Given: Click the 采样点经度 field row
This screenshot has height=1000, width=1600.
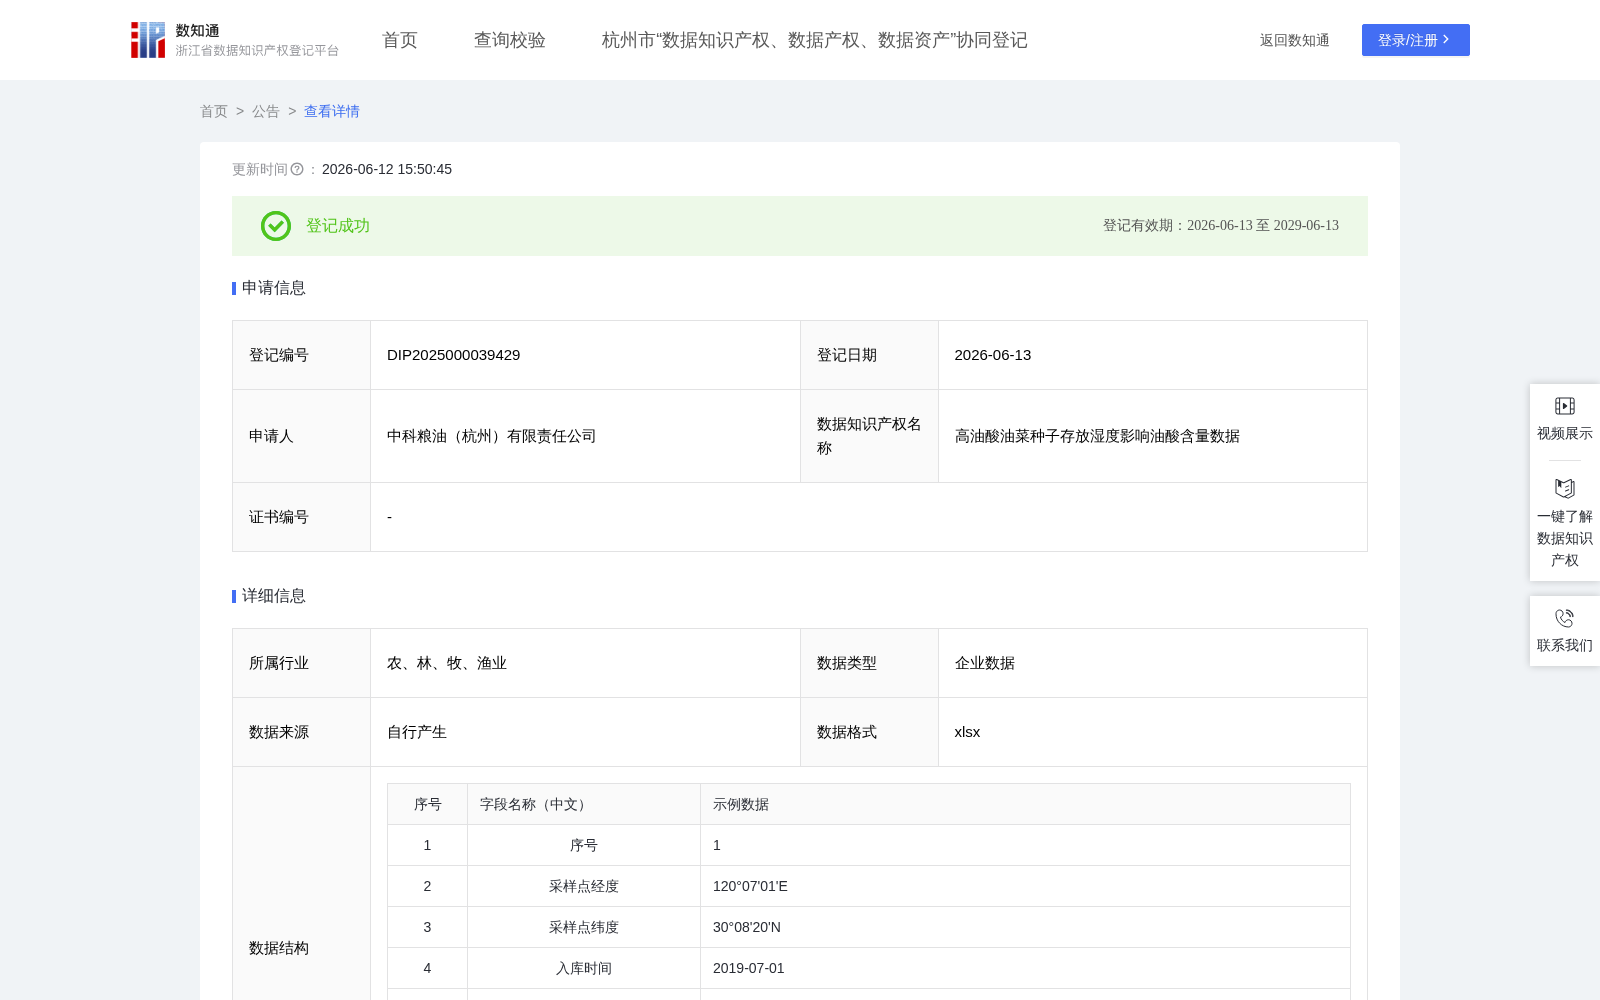Looking at the screenshot, I should click(869, 886).
